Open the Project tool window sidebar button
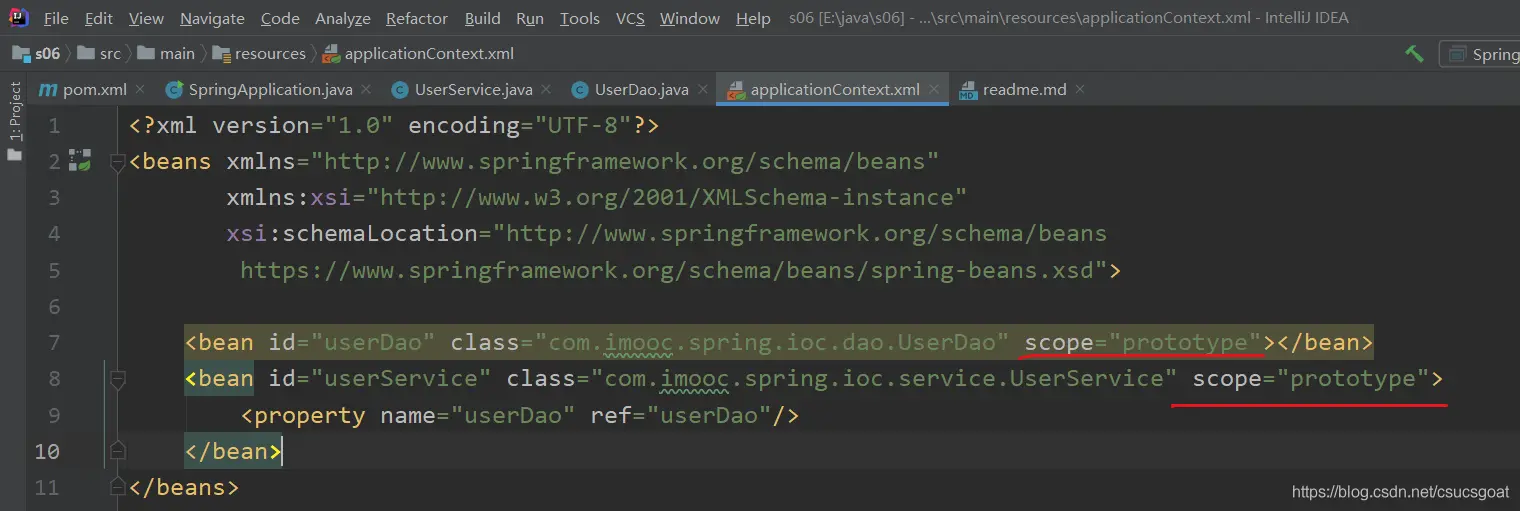 (x=13, y=122)
